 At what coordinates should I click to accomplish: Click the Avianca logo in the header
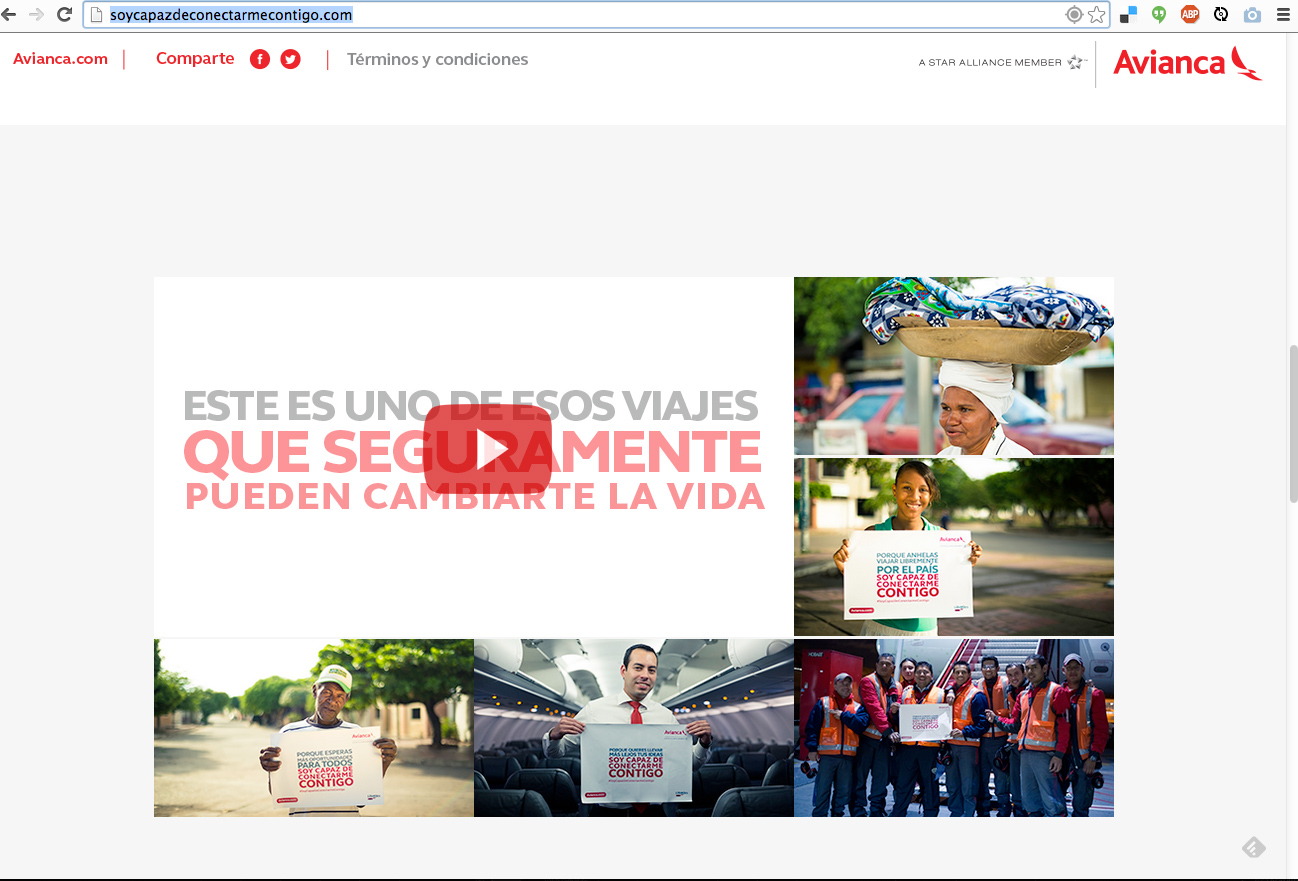[1187, 63]
